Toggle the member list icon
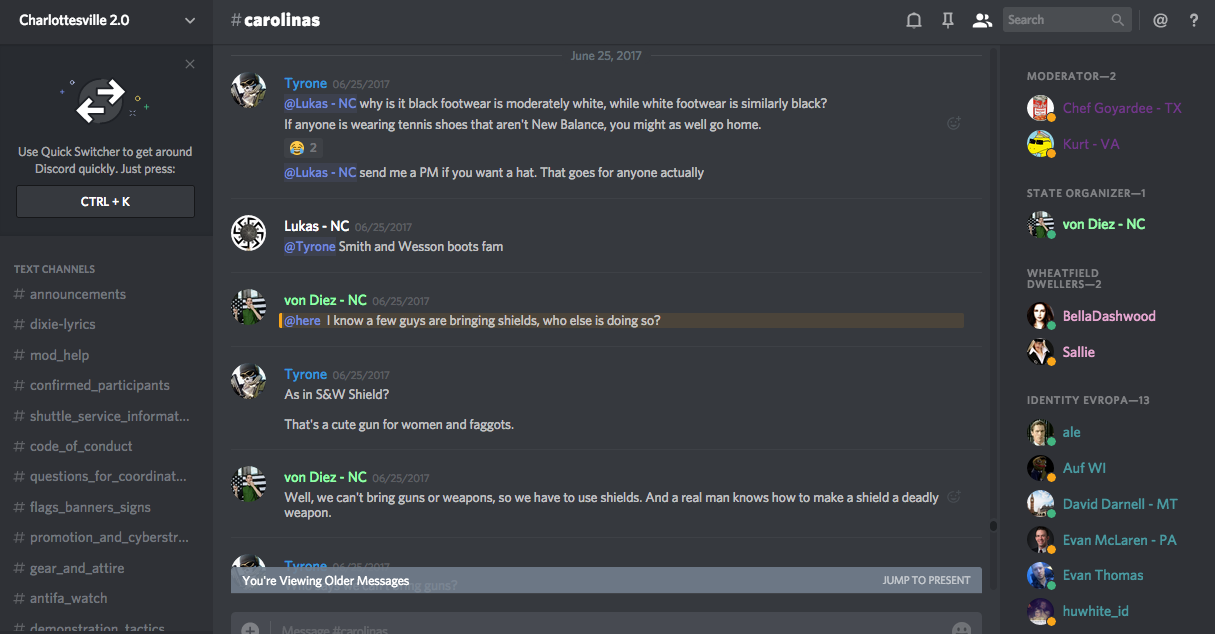The height and width of the screenshot is (634, 1215). tap(982, 20)
